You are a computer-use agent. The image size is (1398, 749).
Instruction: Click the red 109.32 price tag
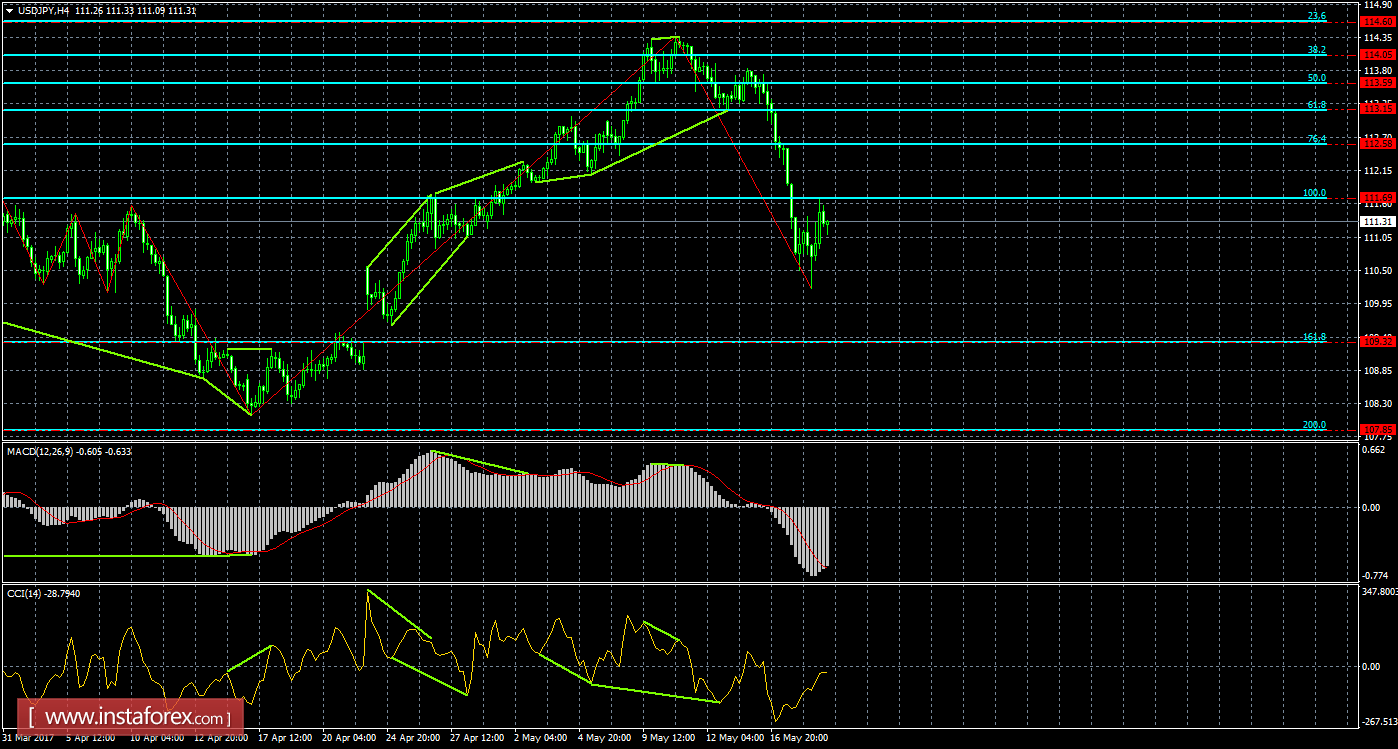tap(1379, 342)
